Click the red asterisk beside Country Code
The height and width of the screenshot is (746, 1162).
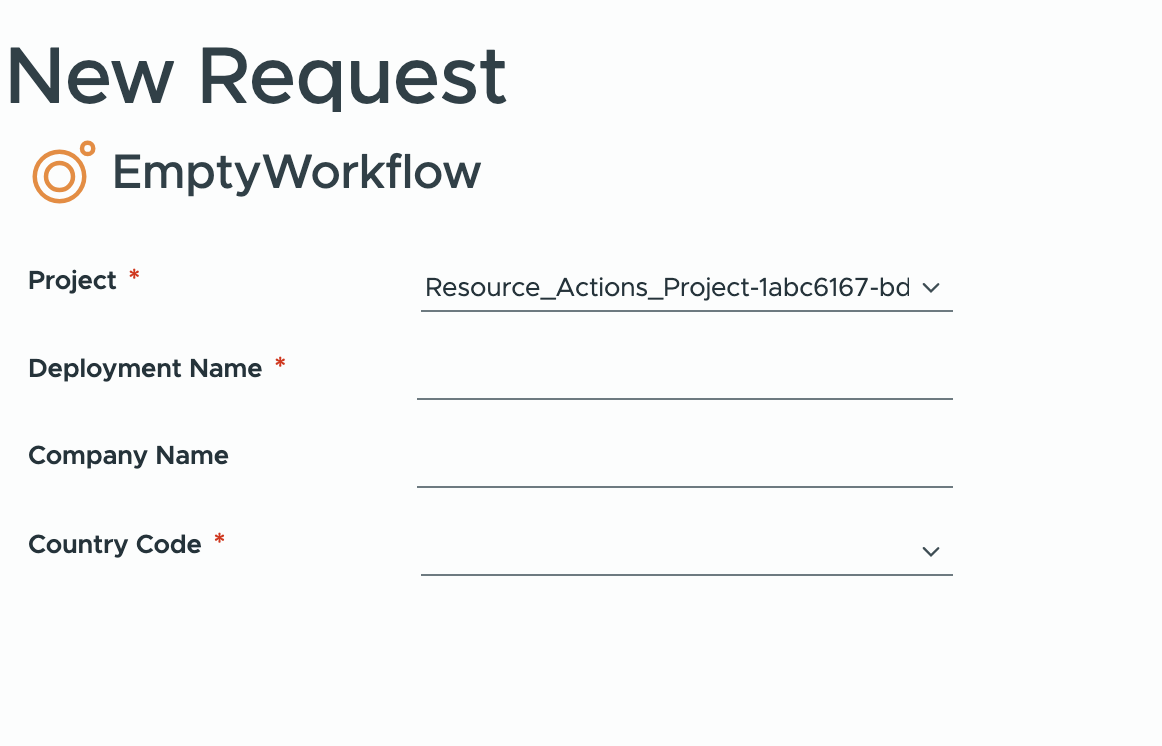(219, 539)
